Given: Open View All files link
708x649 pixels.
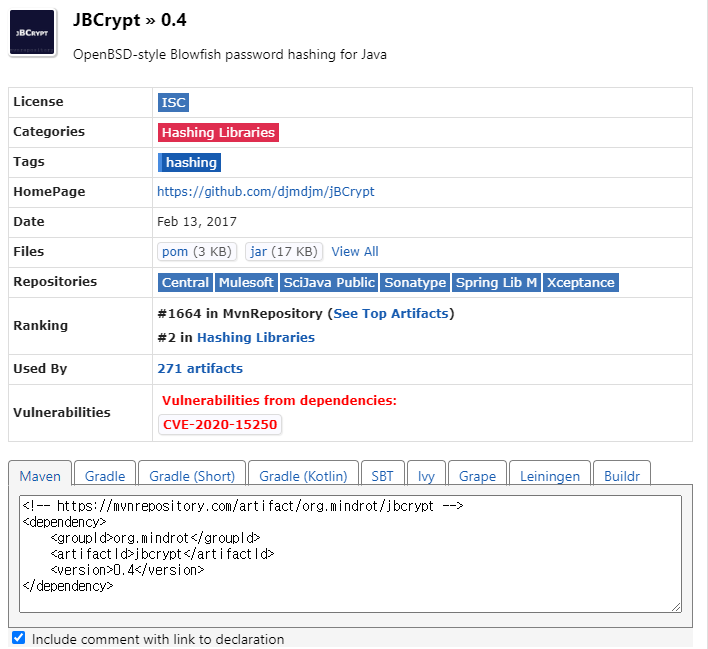Looking at the screenshot, I should pos(355,252).
